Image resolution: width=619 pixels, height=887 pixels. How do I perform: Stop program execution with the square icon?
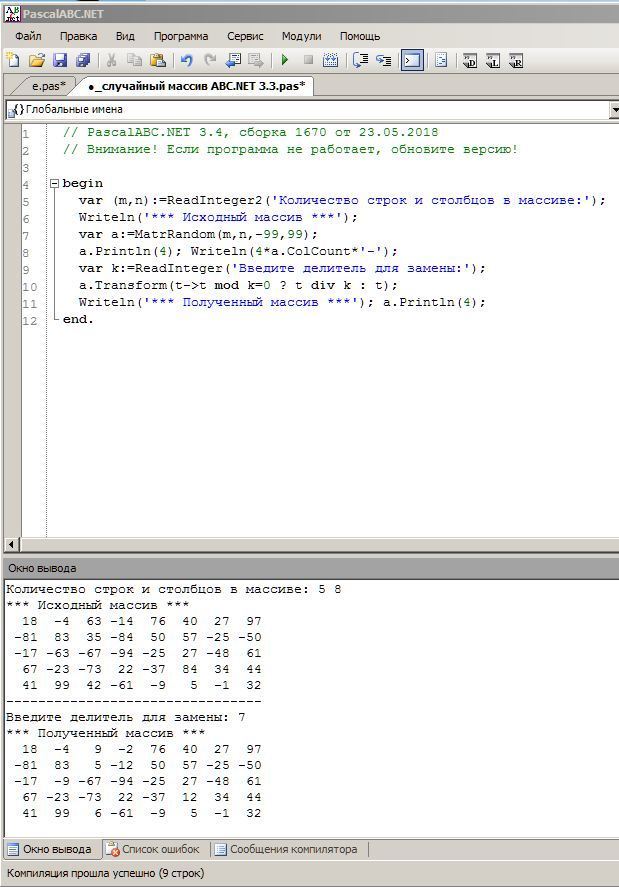308,60
